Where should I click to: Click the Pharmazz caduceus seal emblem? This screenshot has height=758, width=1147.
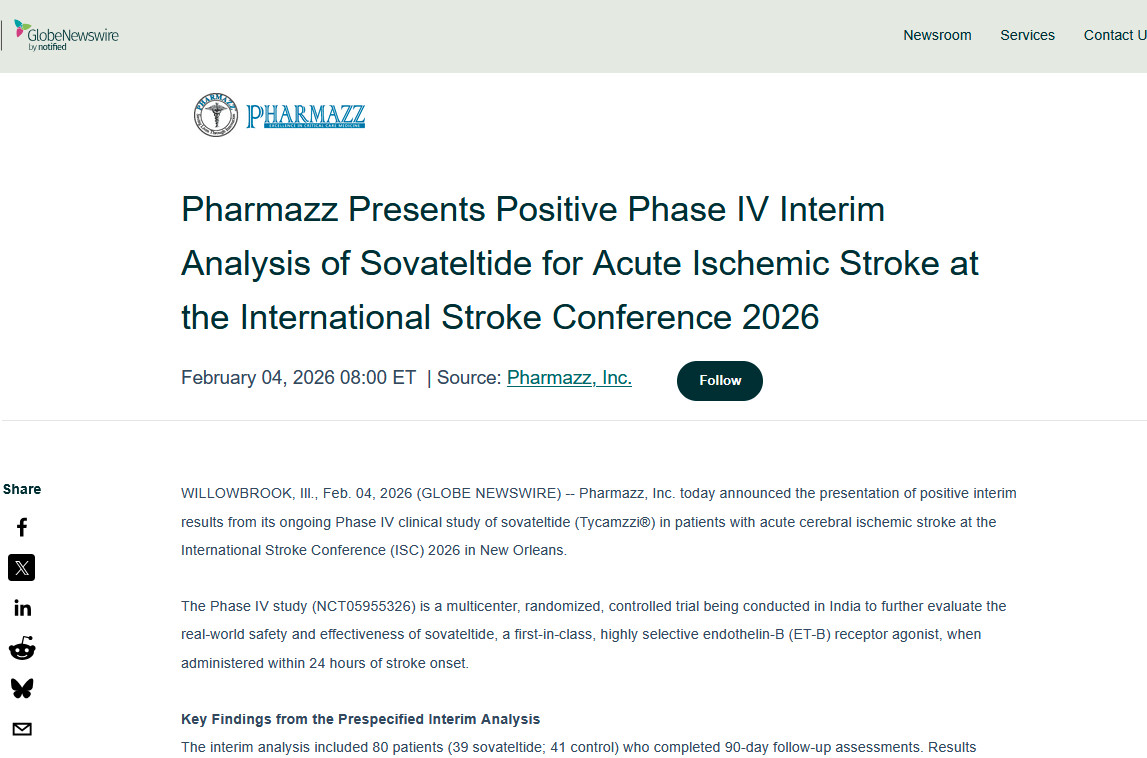(x=214, y=114)
